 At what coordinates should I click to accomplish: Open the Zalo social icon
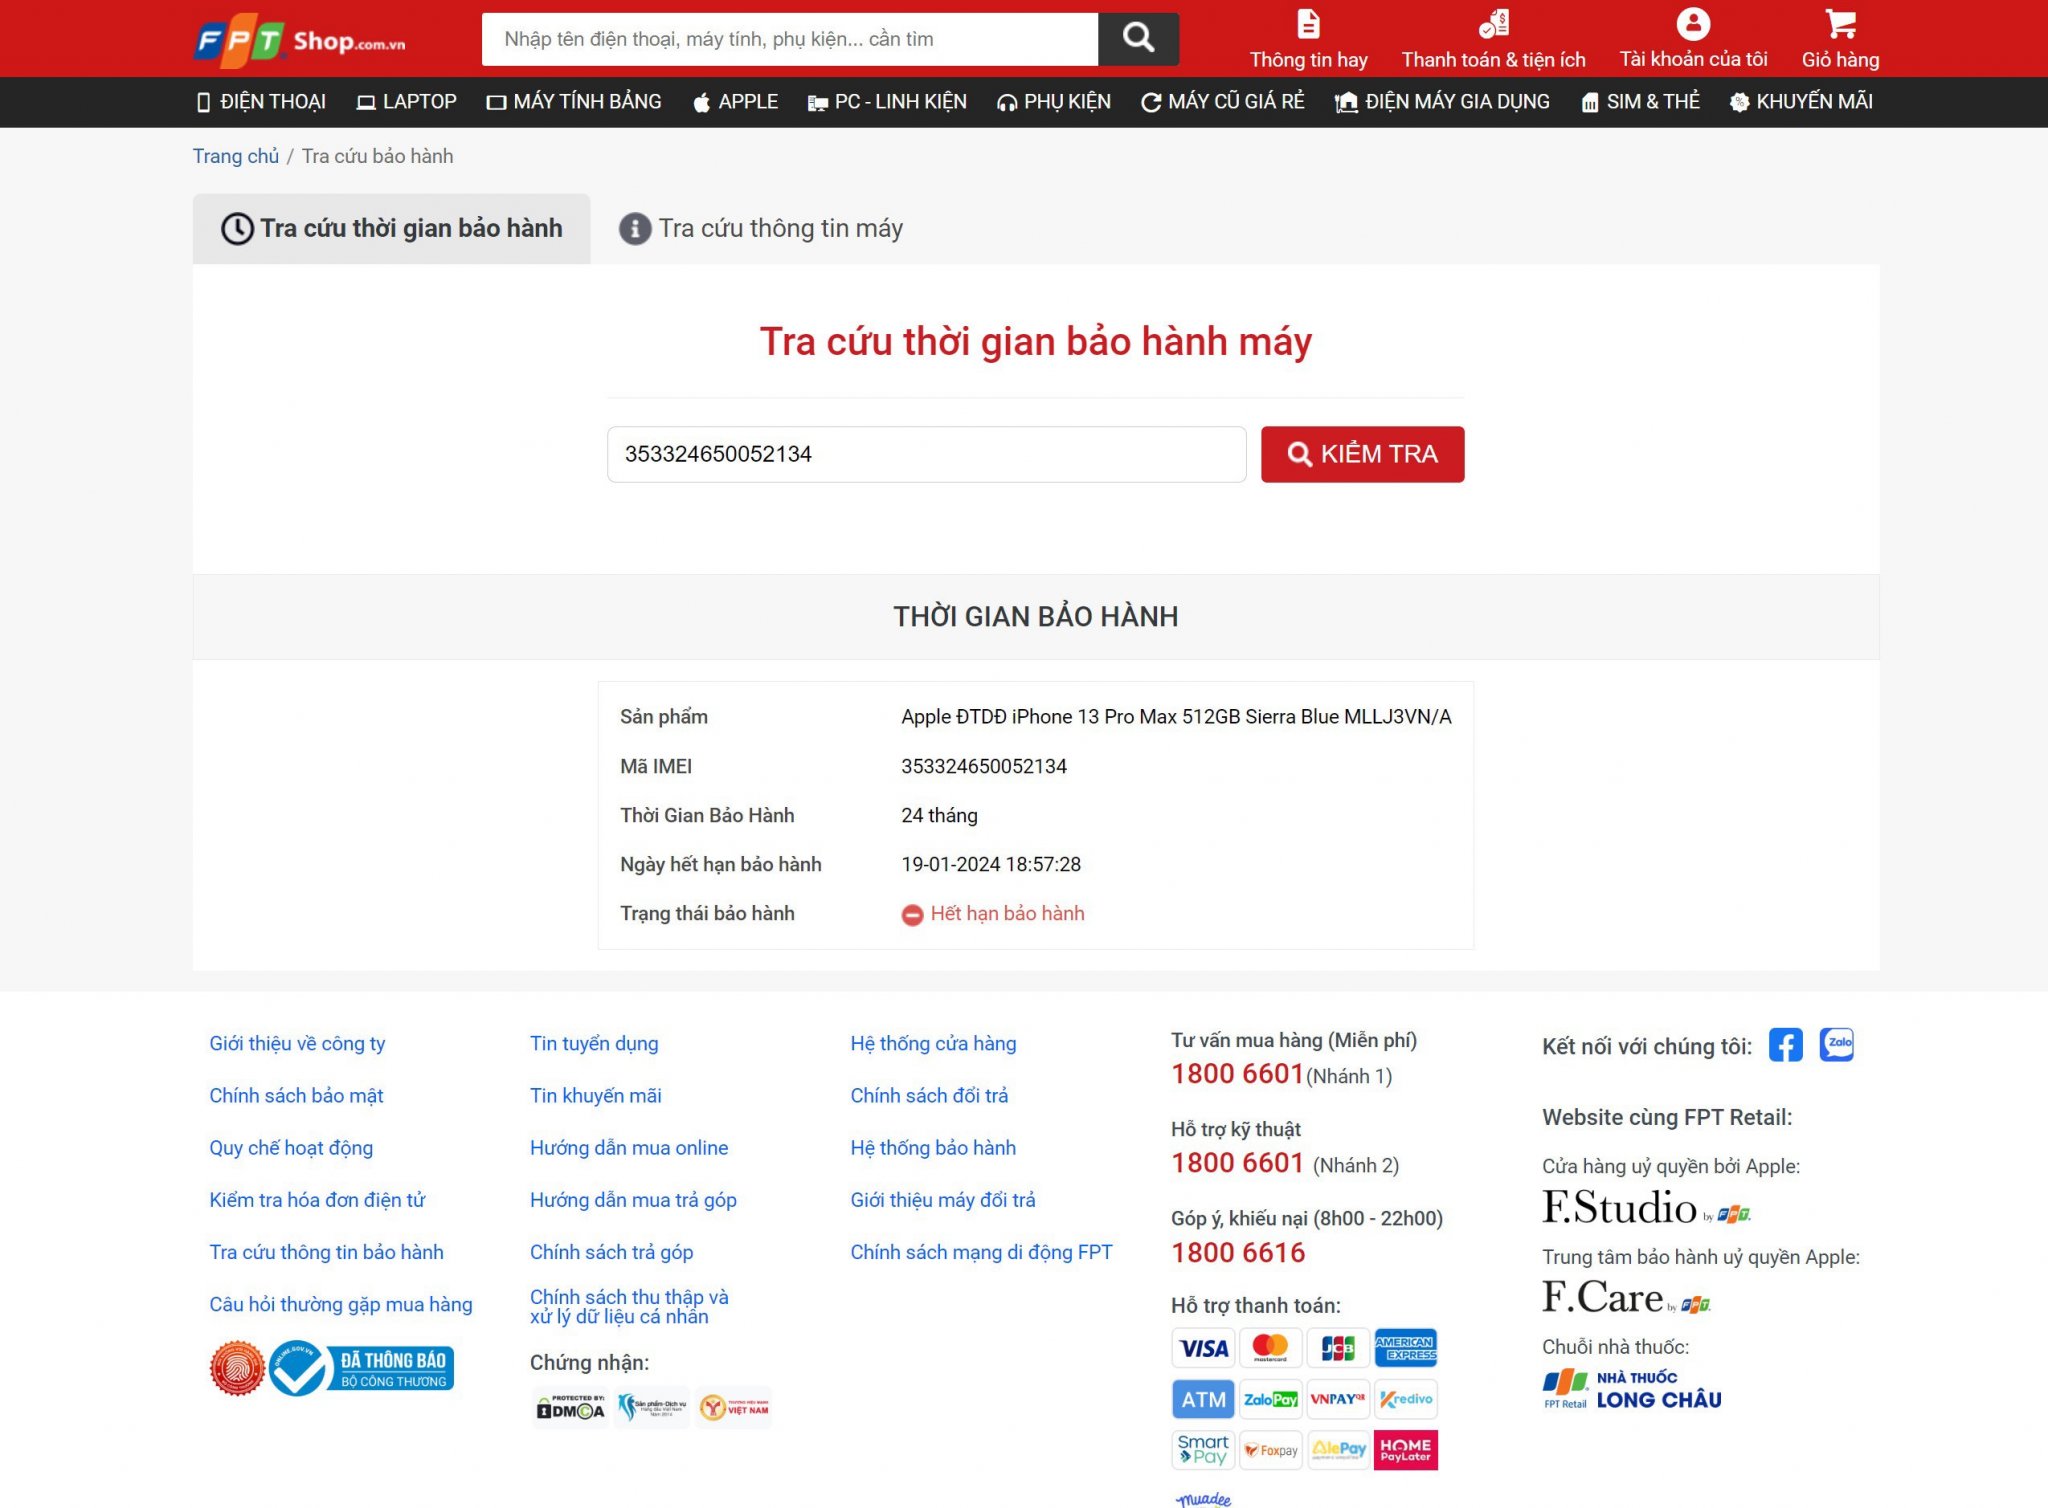point(1836,1045)
